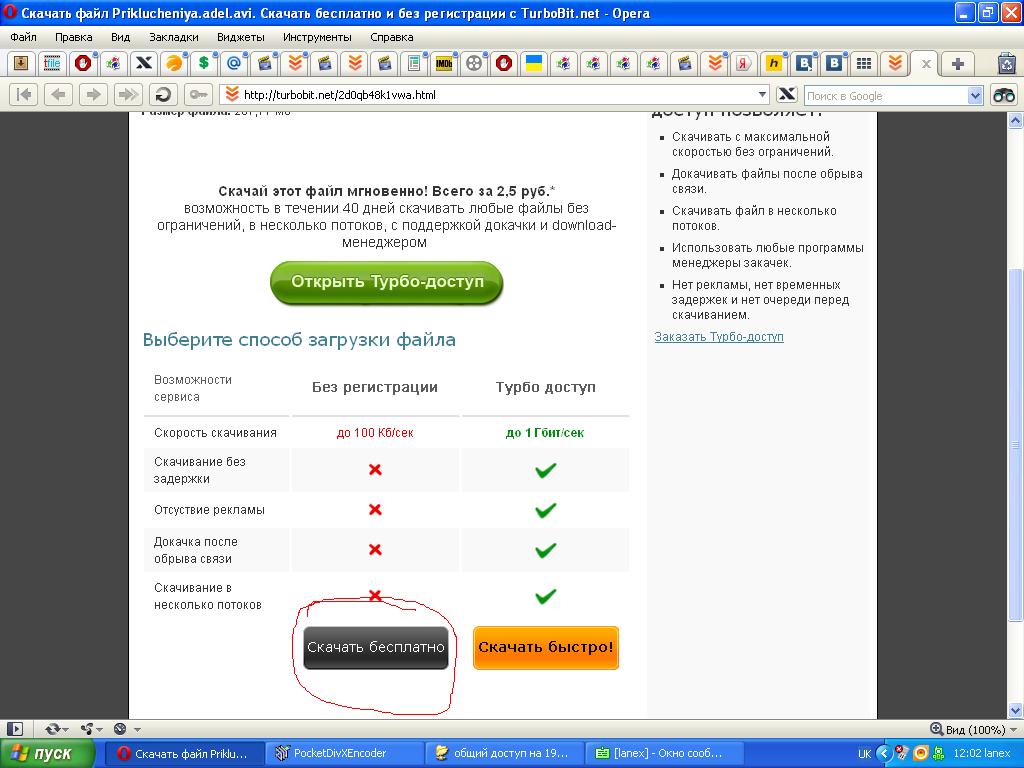Image resolution: width=1024 pixels, height=768 pixels.
Task: Click the Fast Forward button
Action: pos(128,95)
